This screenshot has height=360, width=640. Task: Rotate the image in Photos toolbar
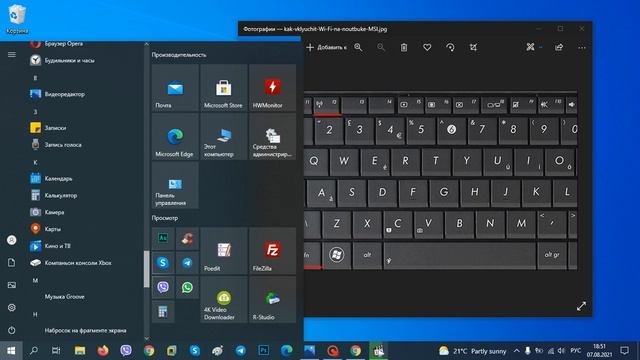(450, 47)
